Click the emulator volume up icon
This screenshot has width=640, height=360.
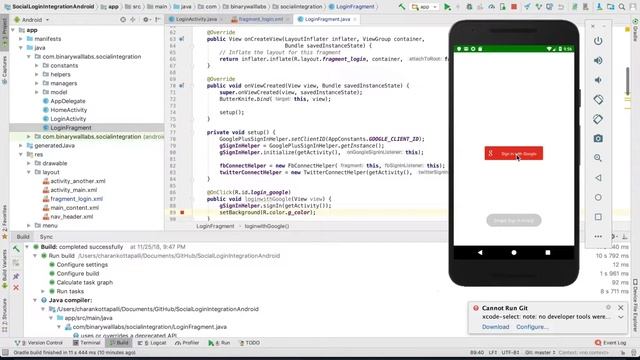(x=598, y=60)
